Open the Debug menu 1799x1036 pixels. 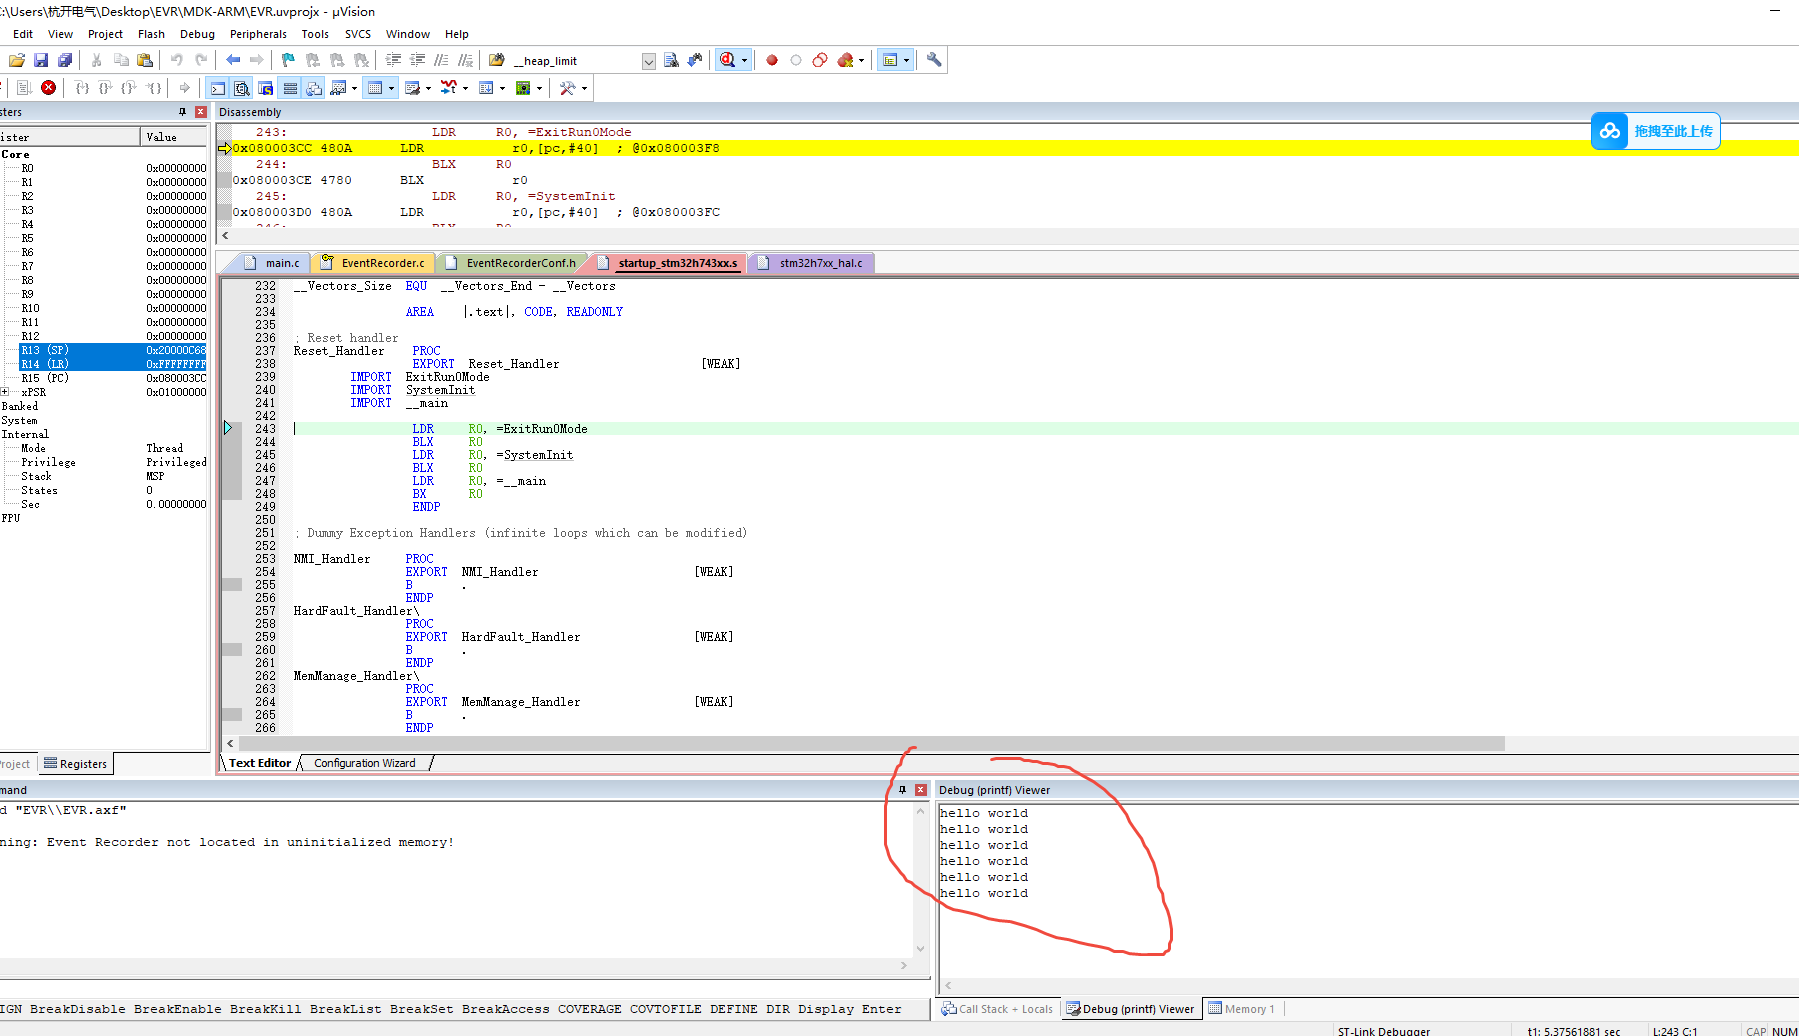click(x=197, y=34)
